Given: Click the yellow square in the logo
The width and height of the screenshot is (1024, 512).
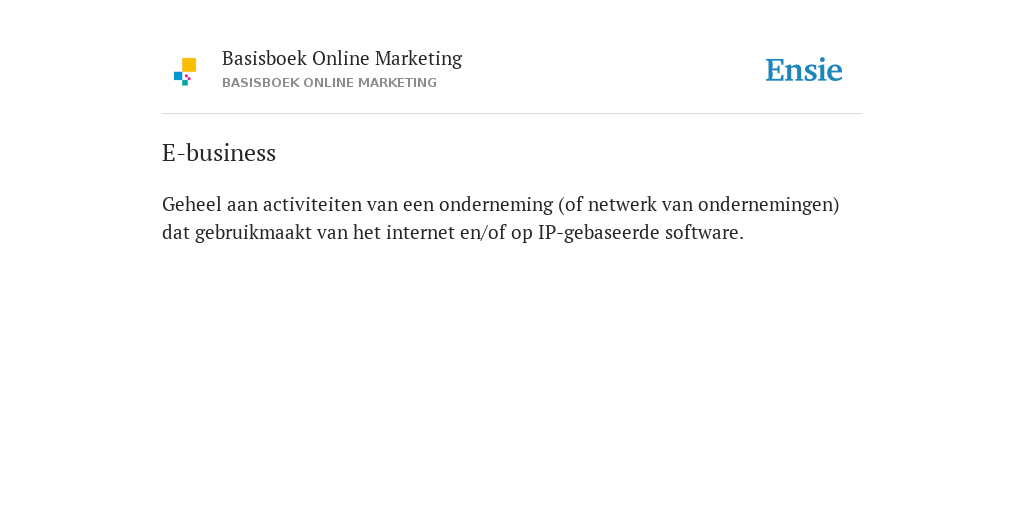Looking at the screenshot, I should coord(189,65).
